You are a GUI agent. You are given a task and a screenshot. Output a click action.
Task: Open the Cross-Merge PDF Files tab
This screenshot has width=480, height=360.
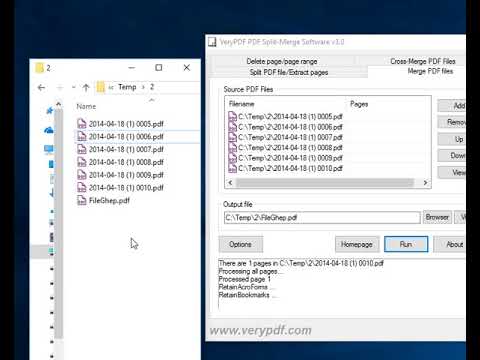tap(423, 61)
